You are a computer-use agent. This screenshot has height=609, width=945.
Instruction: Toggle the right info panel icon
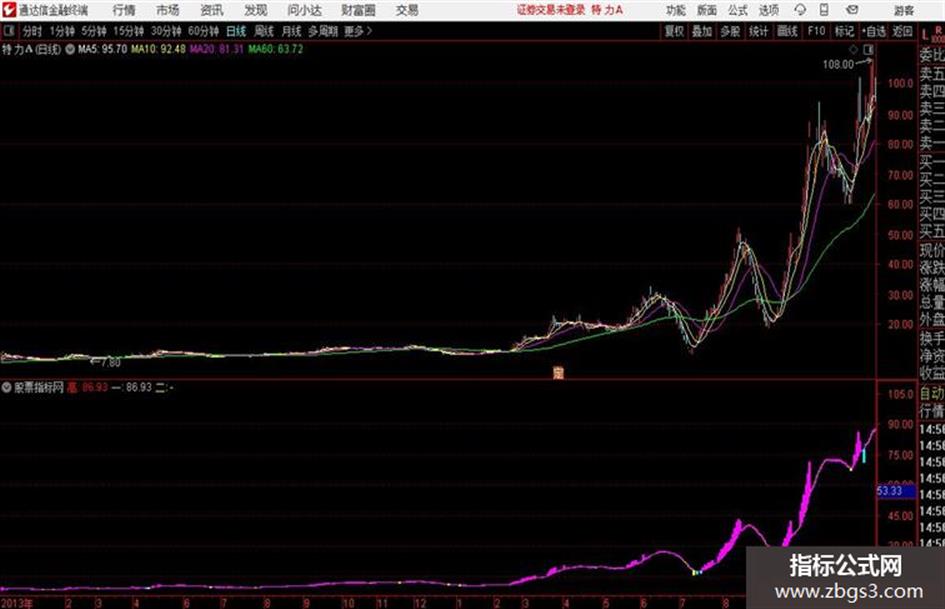[x=868, y=49]
